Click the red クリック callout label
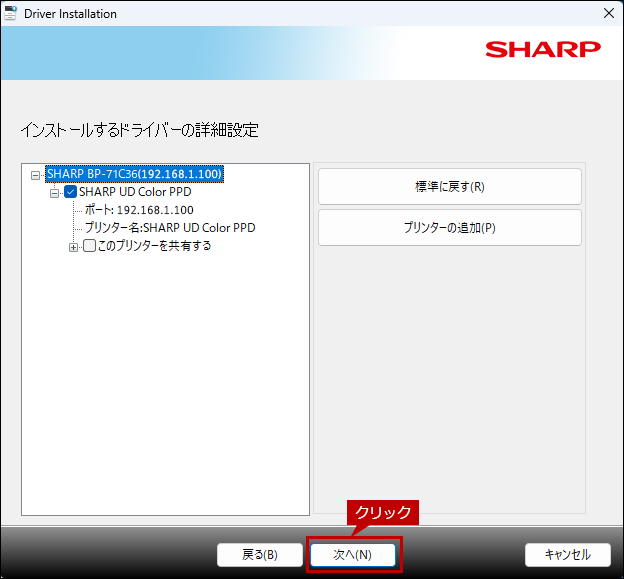This screenshot has height=579, width=624. pyautogui.click(x=383, y=512)
